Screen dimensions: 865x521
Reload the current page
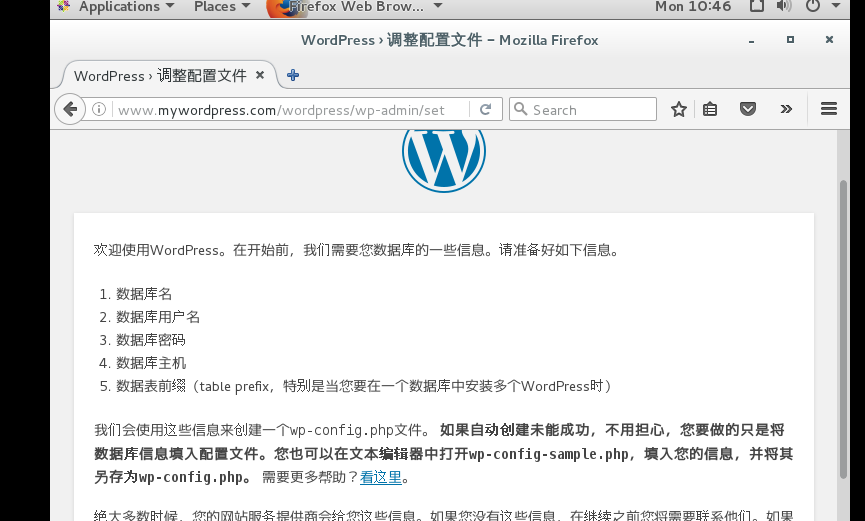pyautogui.click(x=485, y=109)
